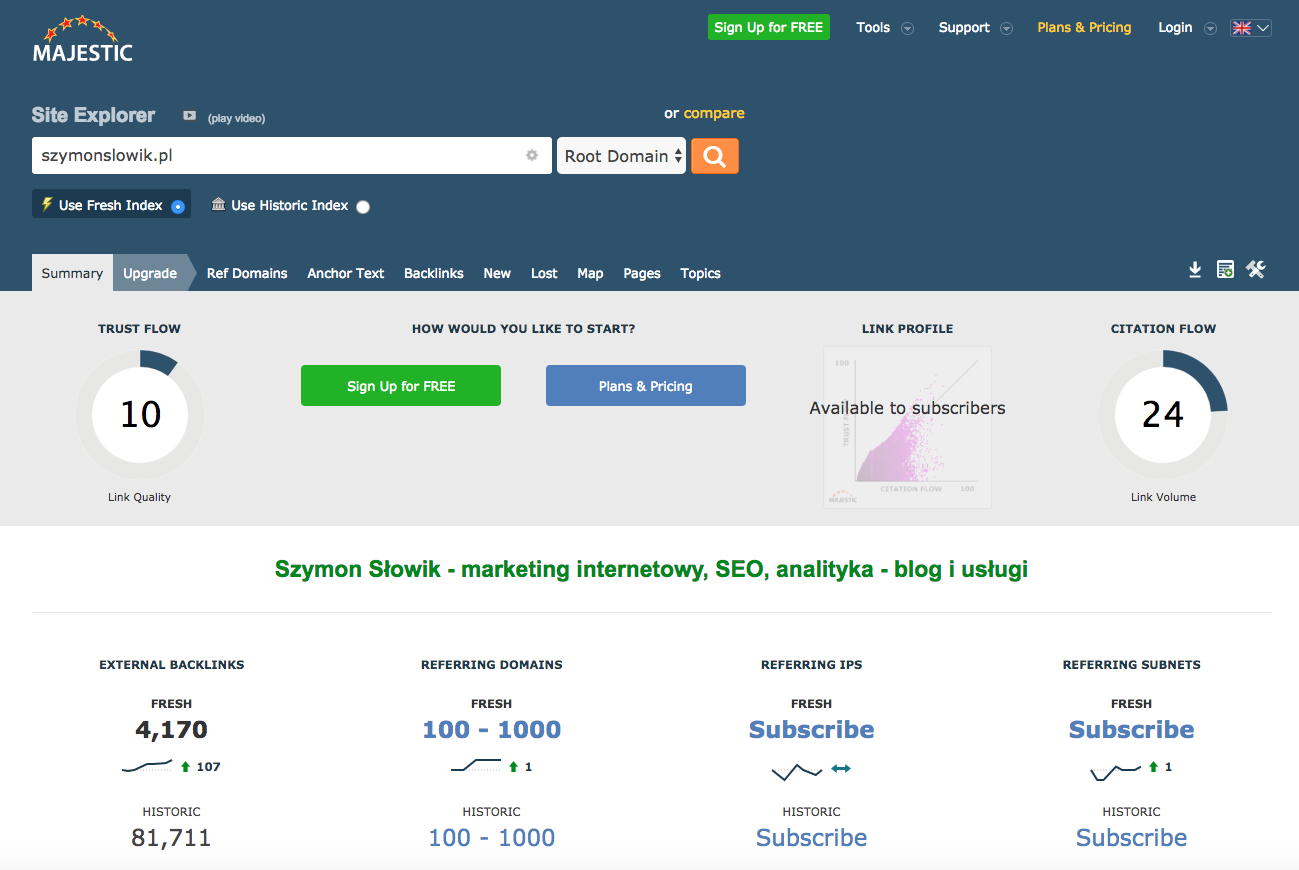The width and height of the screenshot is (1299, 870).
Task: Click the Support menu label
Action: pos(964,28)
